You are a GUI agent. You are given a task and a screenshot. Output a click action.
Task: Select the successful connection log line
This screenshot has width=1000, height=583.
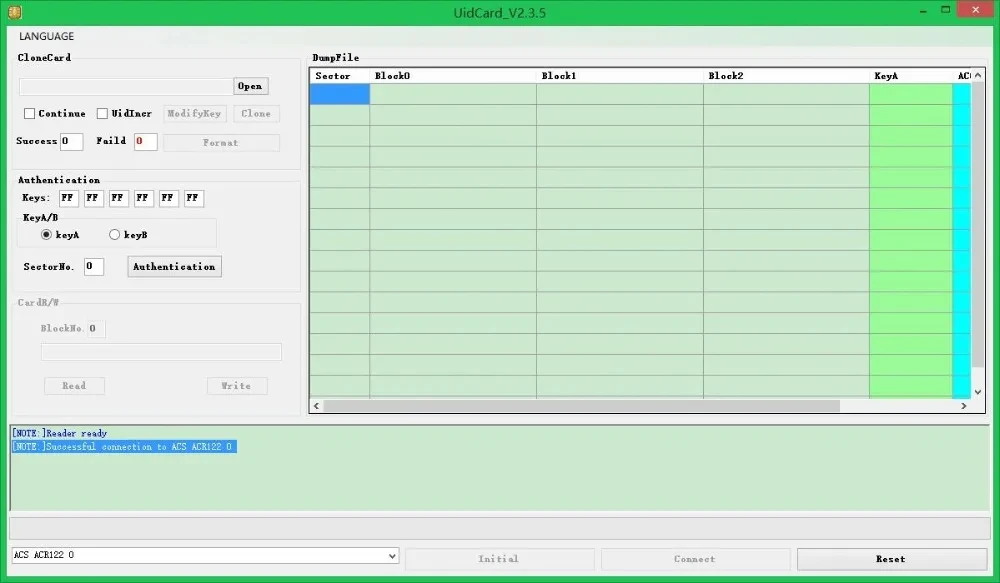[124, 446]
